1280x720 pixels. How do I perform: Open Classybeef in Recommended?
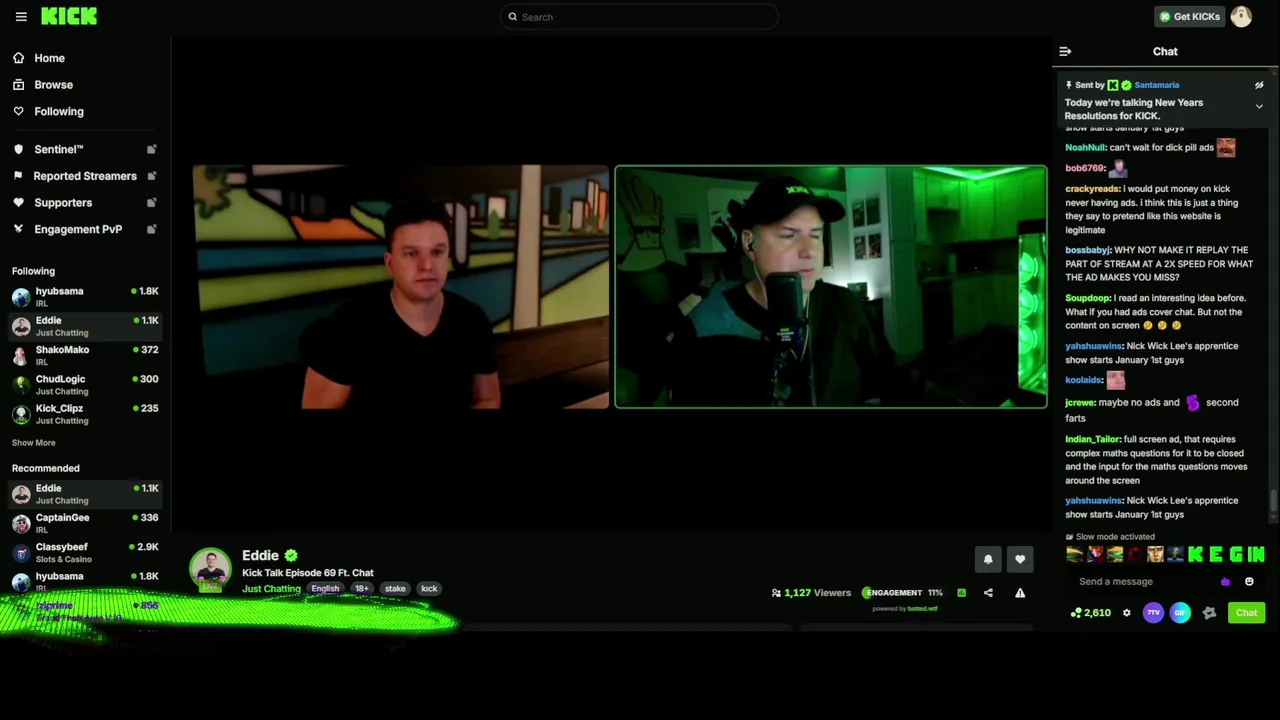(85, 552)
